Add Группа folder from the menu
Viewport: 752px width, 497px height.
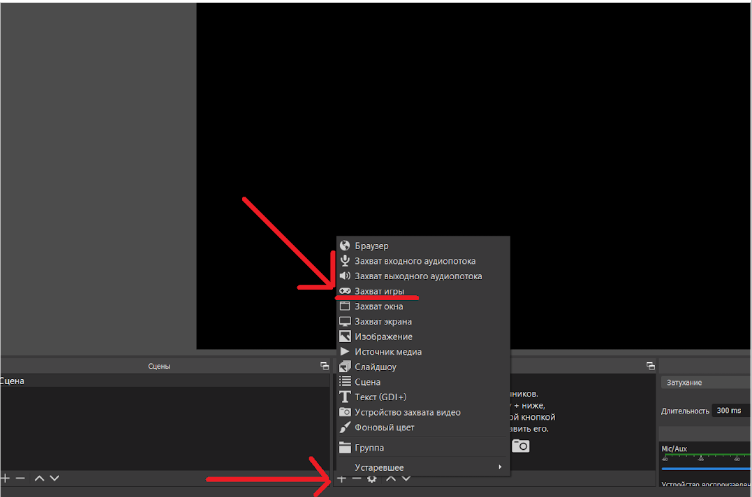[369, 448]
